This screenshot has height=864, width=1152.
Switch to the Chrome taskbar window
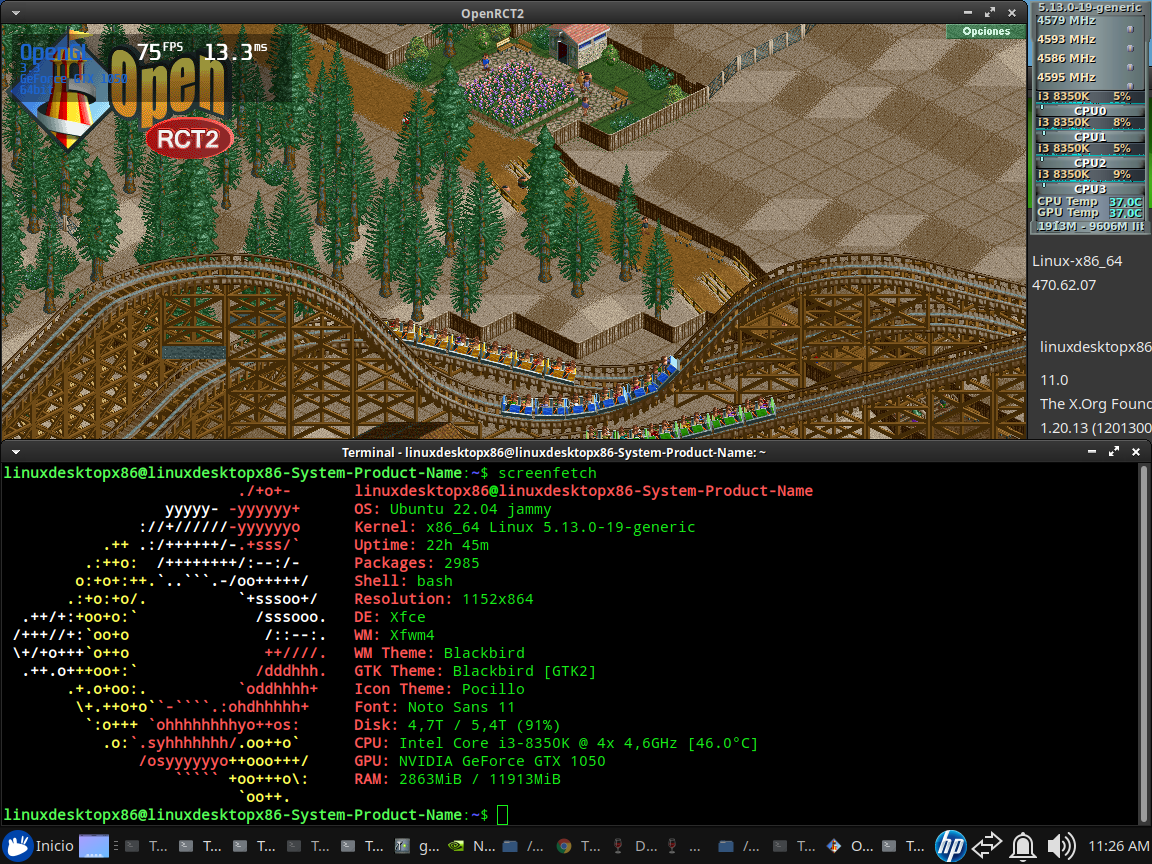coord(579,846)
